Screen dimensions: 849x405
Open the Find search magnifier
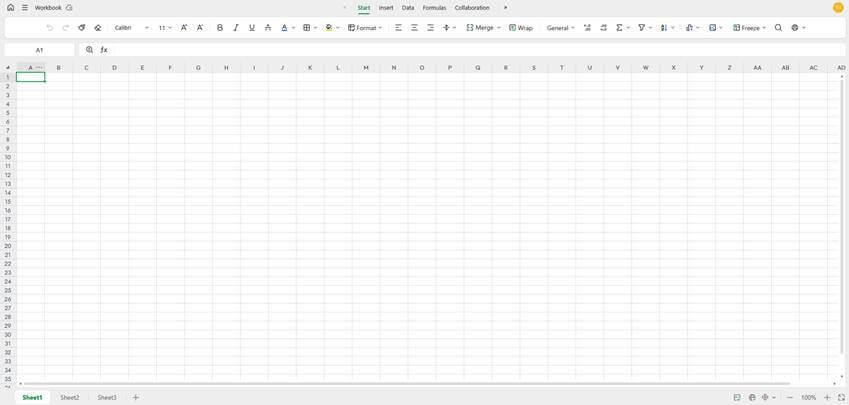point(778,28)
